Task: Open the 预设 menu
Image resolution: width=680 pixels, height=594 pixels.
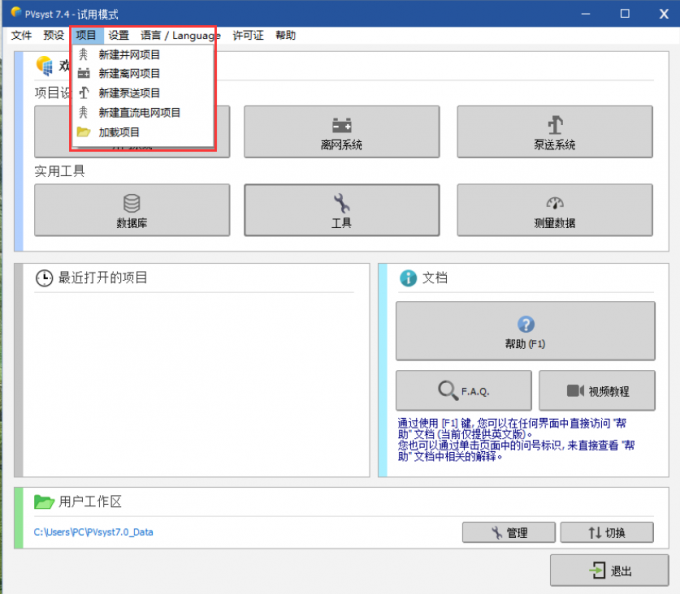Action: point(53,35)
